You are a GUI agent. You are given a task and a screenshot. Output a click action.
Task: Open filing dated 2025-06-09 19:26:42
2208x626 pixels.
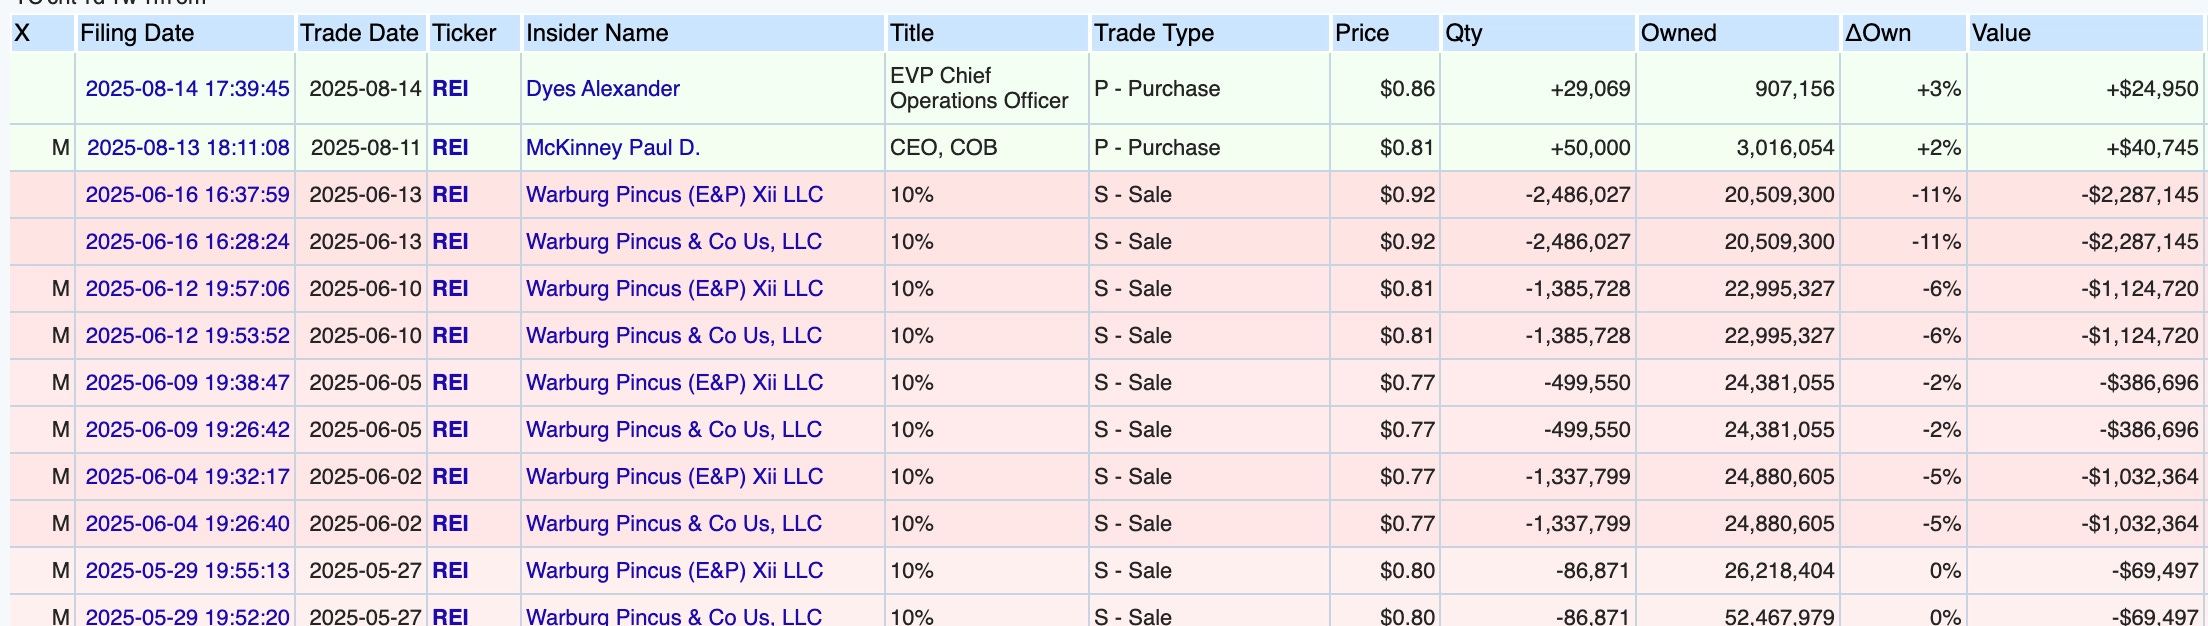[187, 429]
